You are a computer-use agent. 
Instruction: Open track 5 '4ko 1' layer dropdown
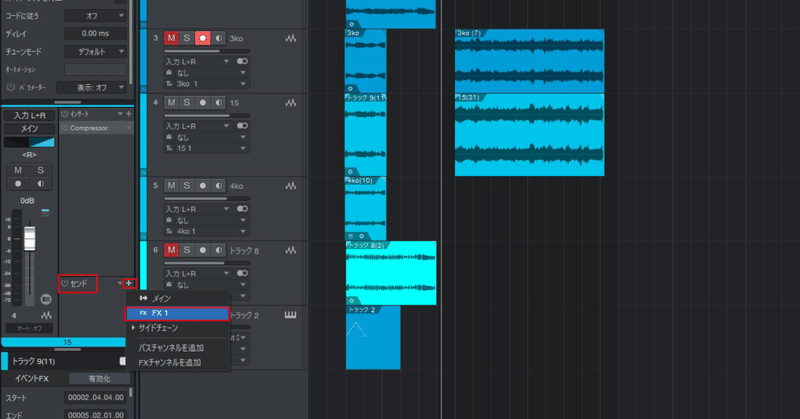click(x=206, y=231)
